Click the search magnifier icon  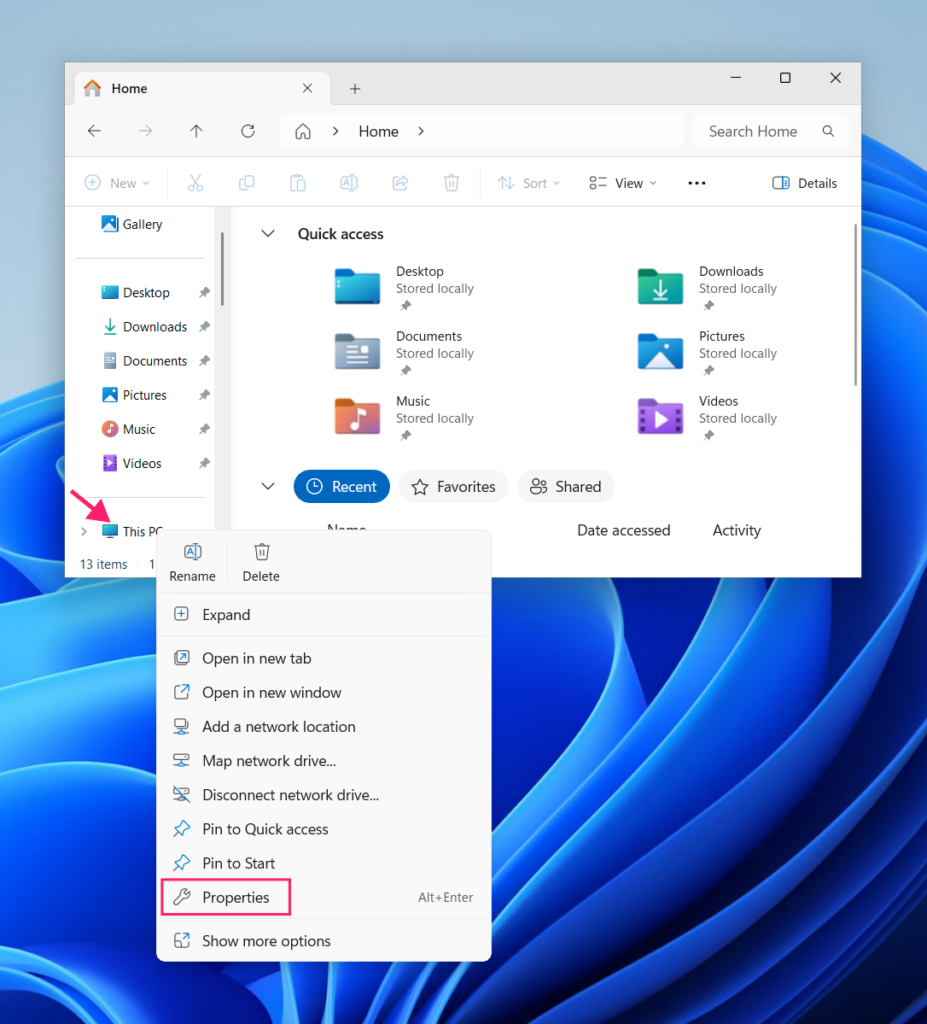tap(828, 131)
